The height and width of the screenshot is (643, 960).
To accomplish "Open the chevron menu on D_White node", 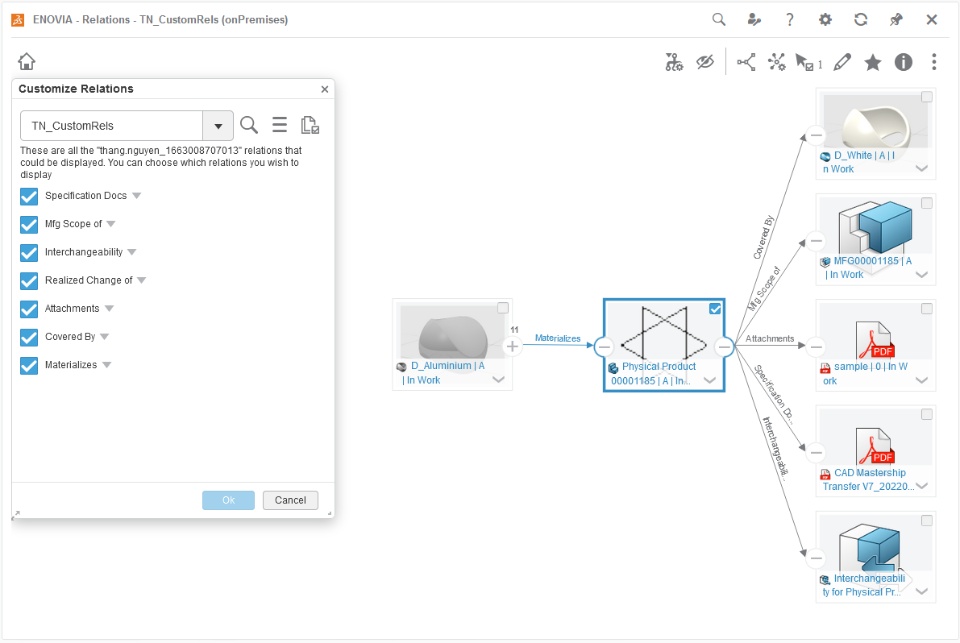I will pyautogui.click(x=921, y=168).
